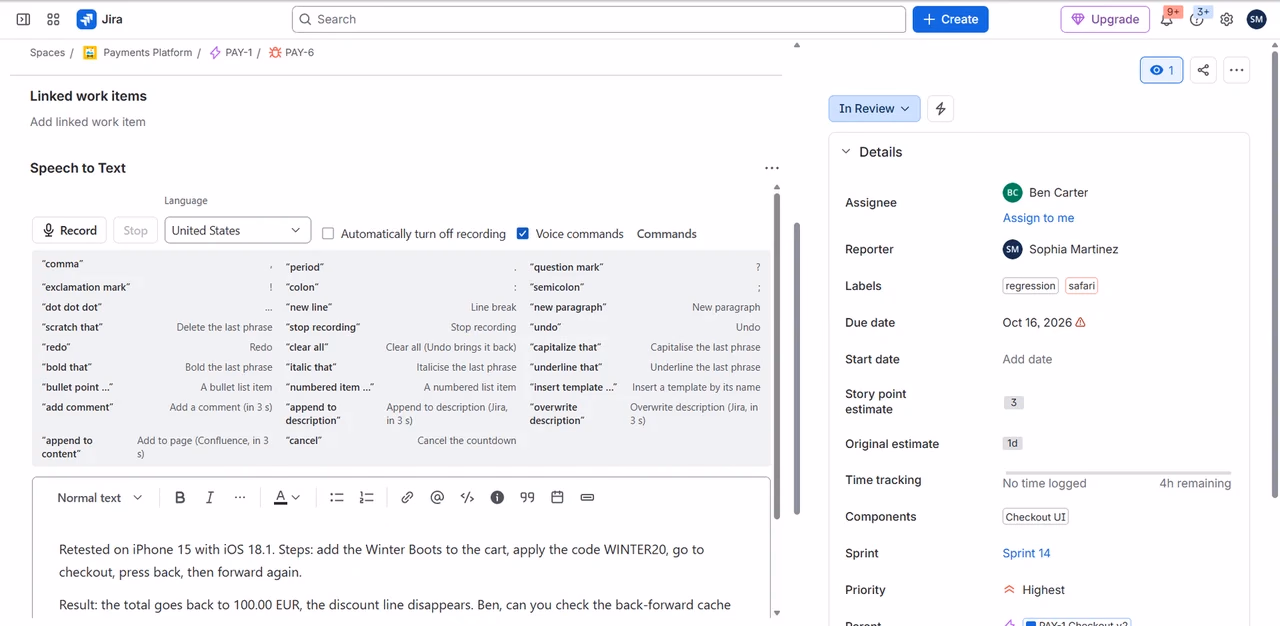Open the SM profile avatar menu
Image resolution: width=1280 pixels, height=626 pixels.
[x=1257, y=19]
